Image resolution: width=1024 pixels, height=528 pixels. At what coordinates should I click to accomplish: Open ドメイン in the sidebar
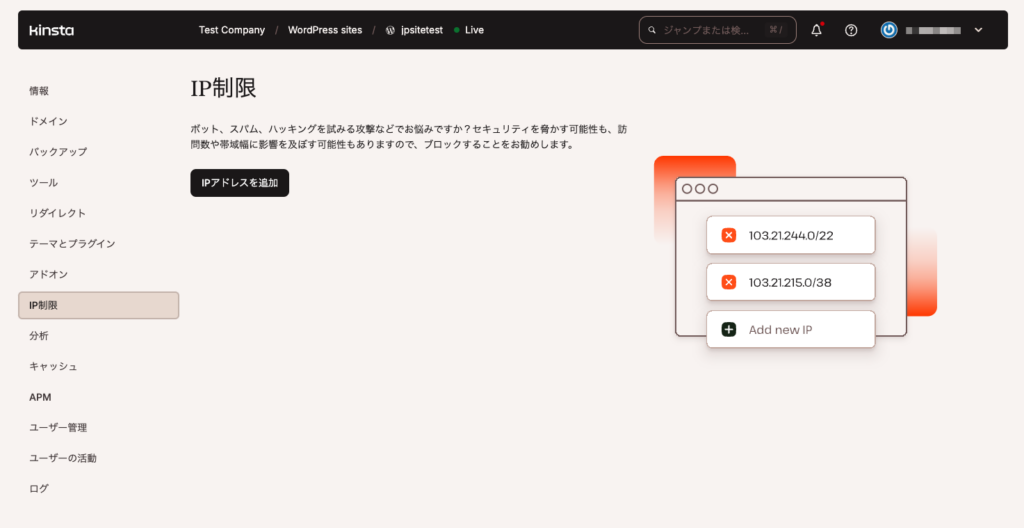(x=48, y=121)
